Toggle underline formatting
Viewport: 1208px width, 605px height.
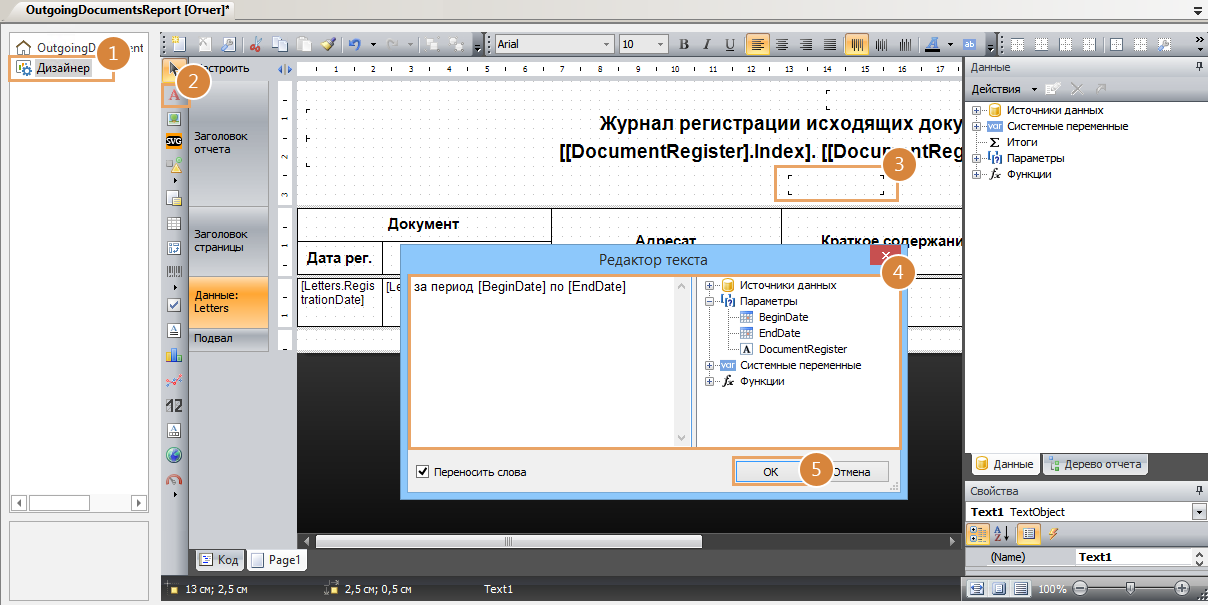coord(731,44)
